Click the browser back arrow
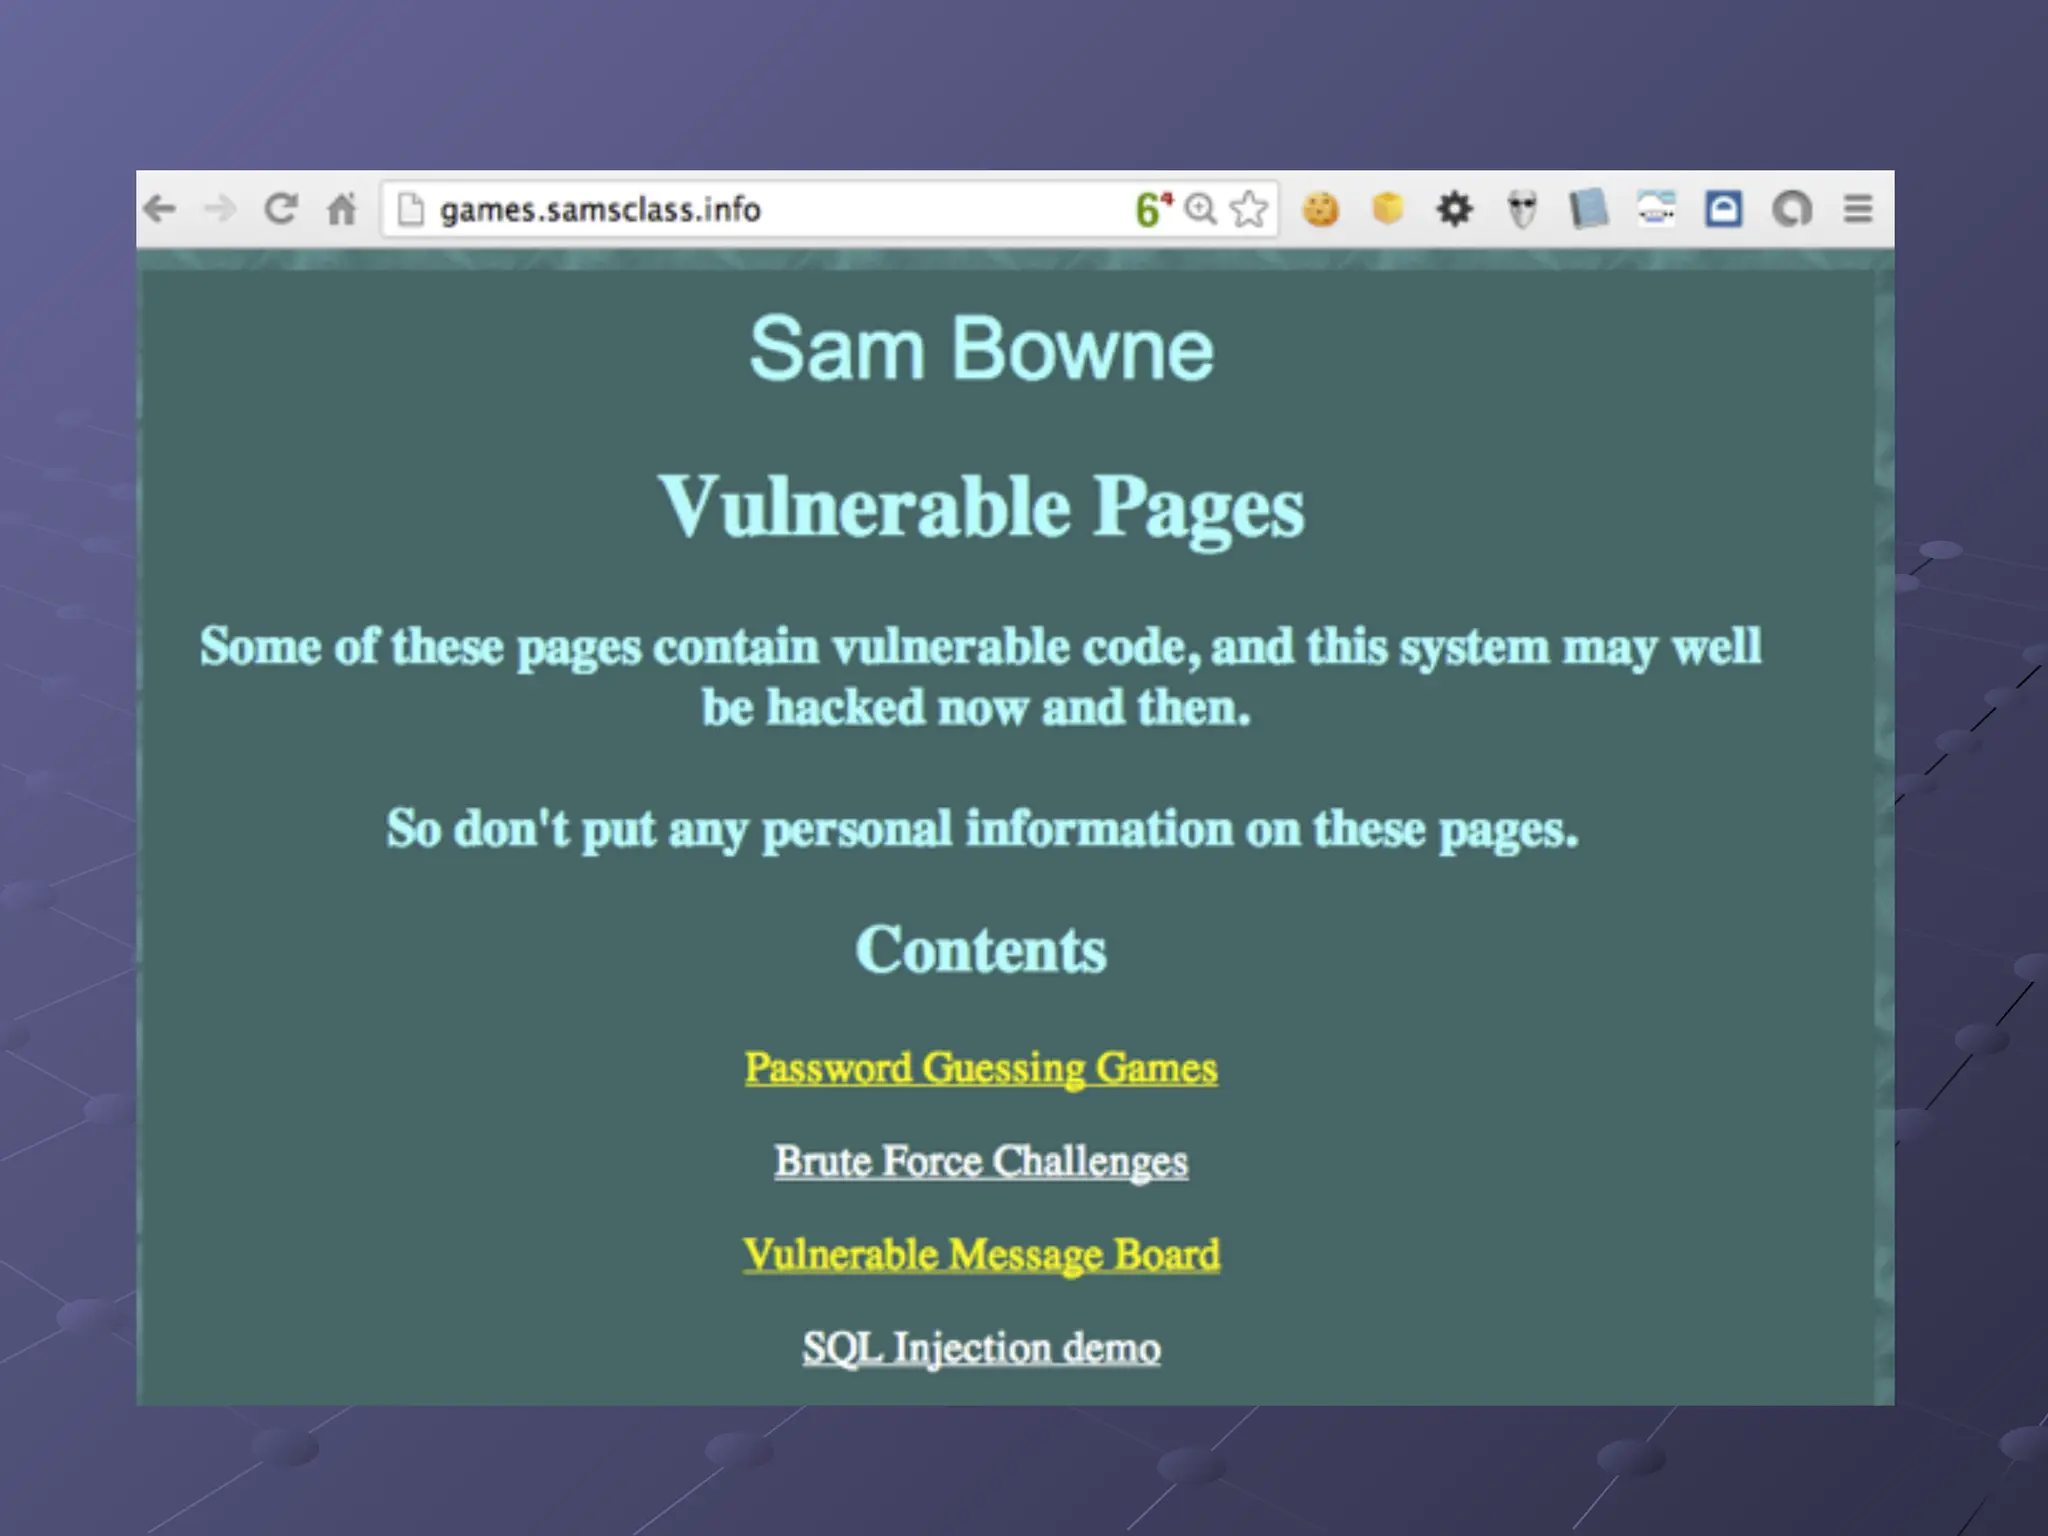The width and height of the screenshot is (2048, 1536). [x=160, y=209]
